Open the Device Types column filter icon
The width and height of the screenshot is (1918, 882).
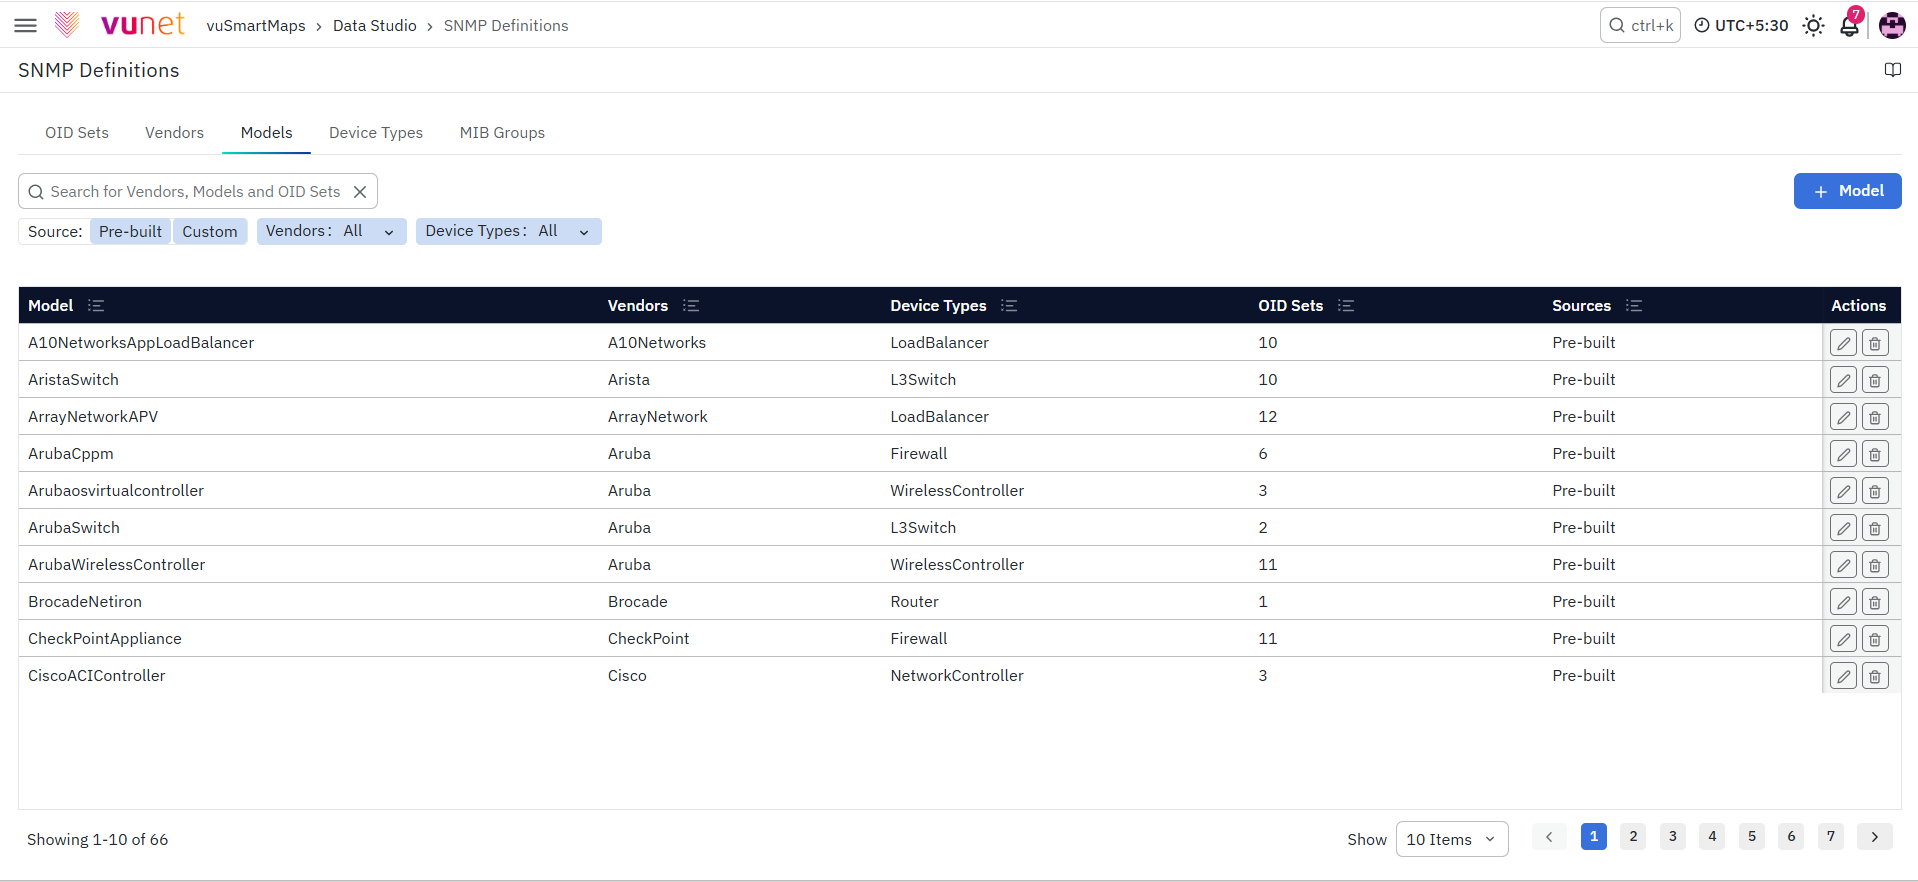[x=1009, y=306]
